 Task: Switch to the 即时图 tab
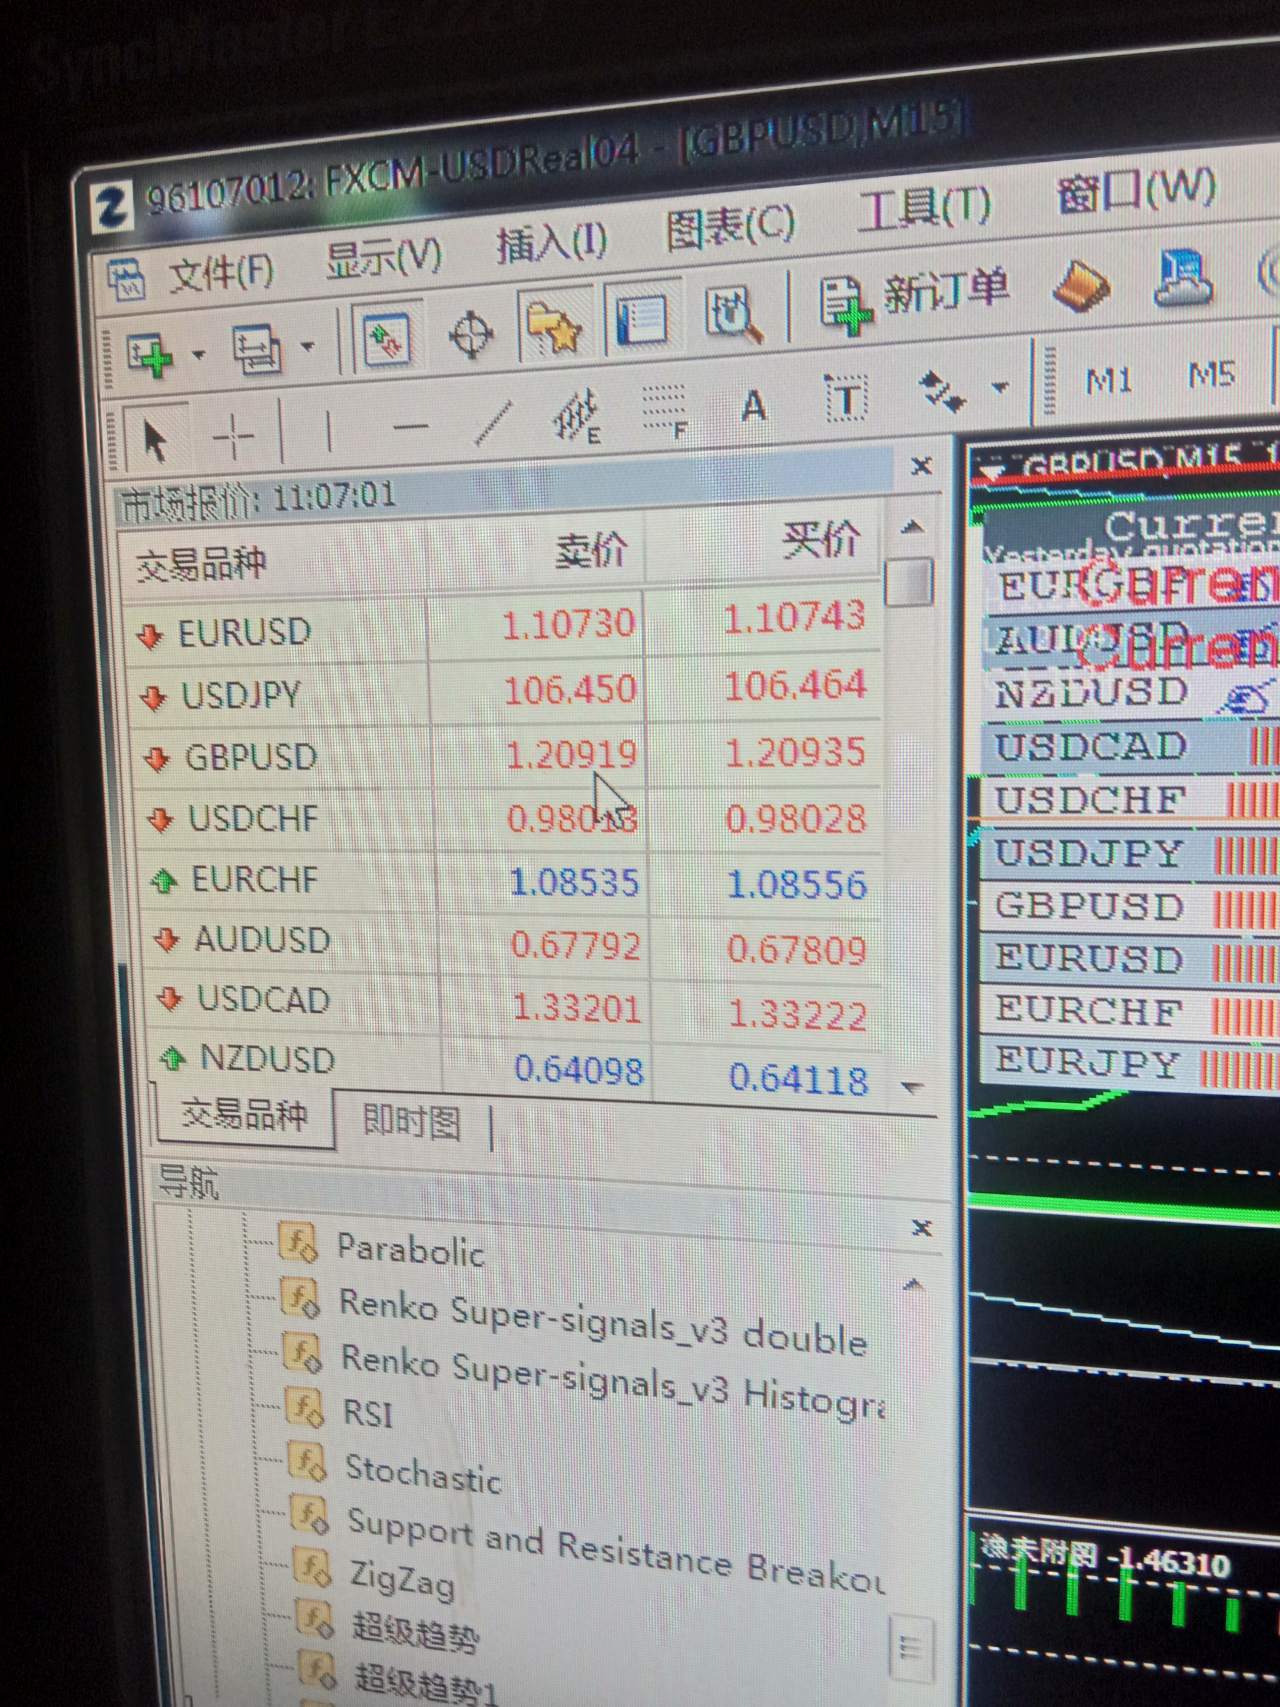click(x=411, y=1121)
